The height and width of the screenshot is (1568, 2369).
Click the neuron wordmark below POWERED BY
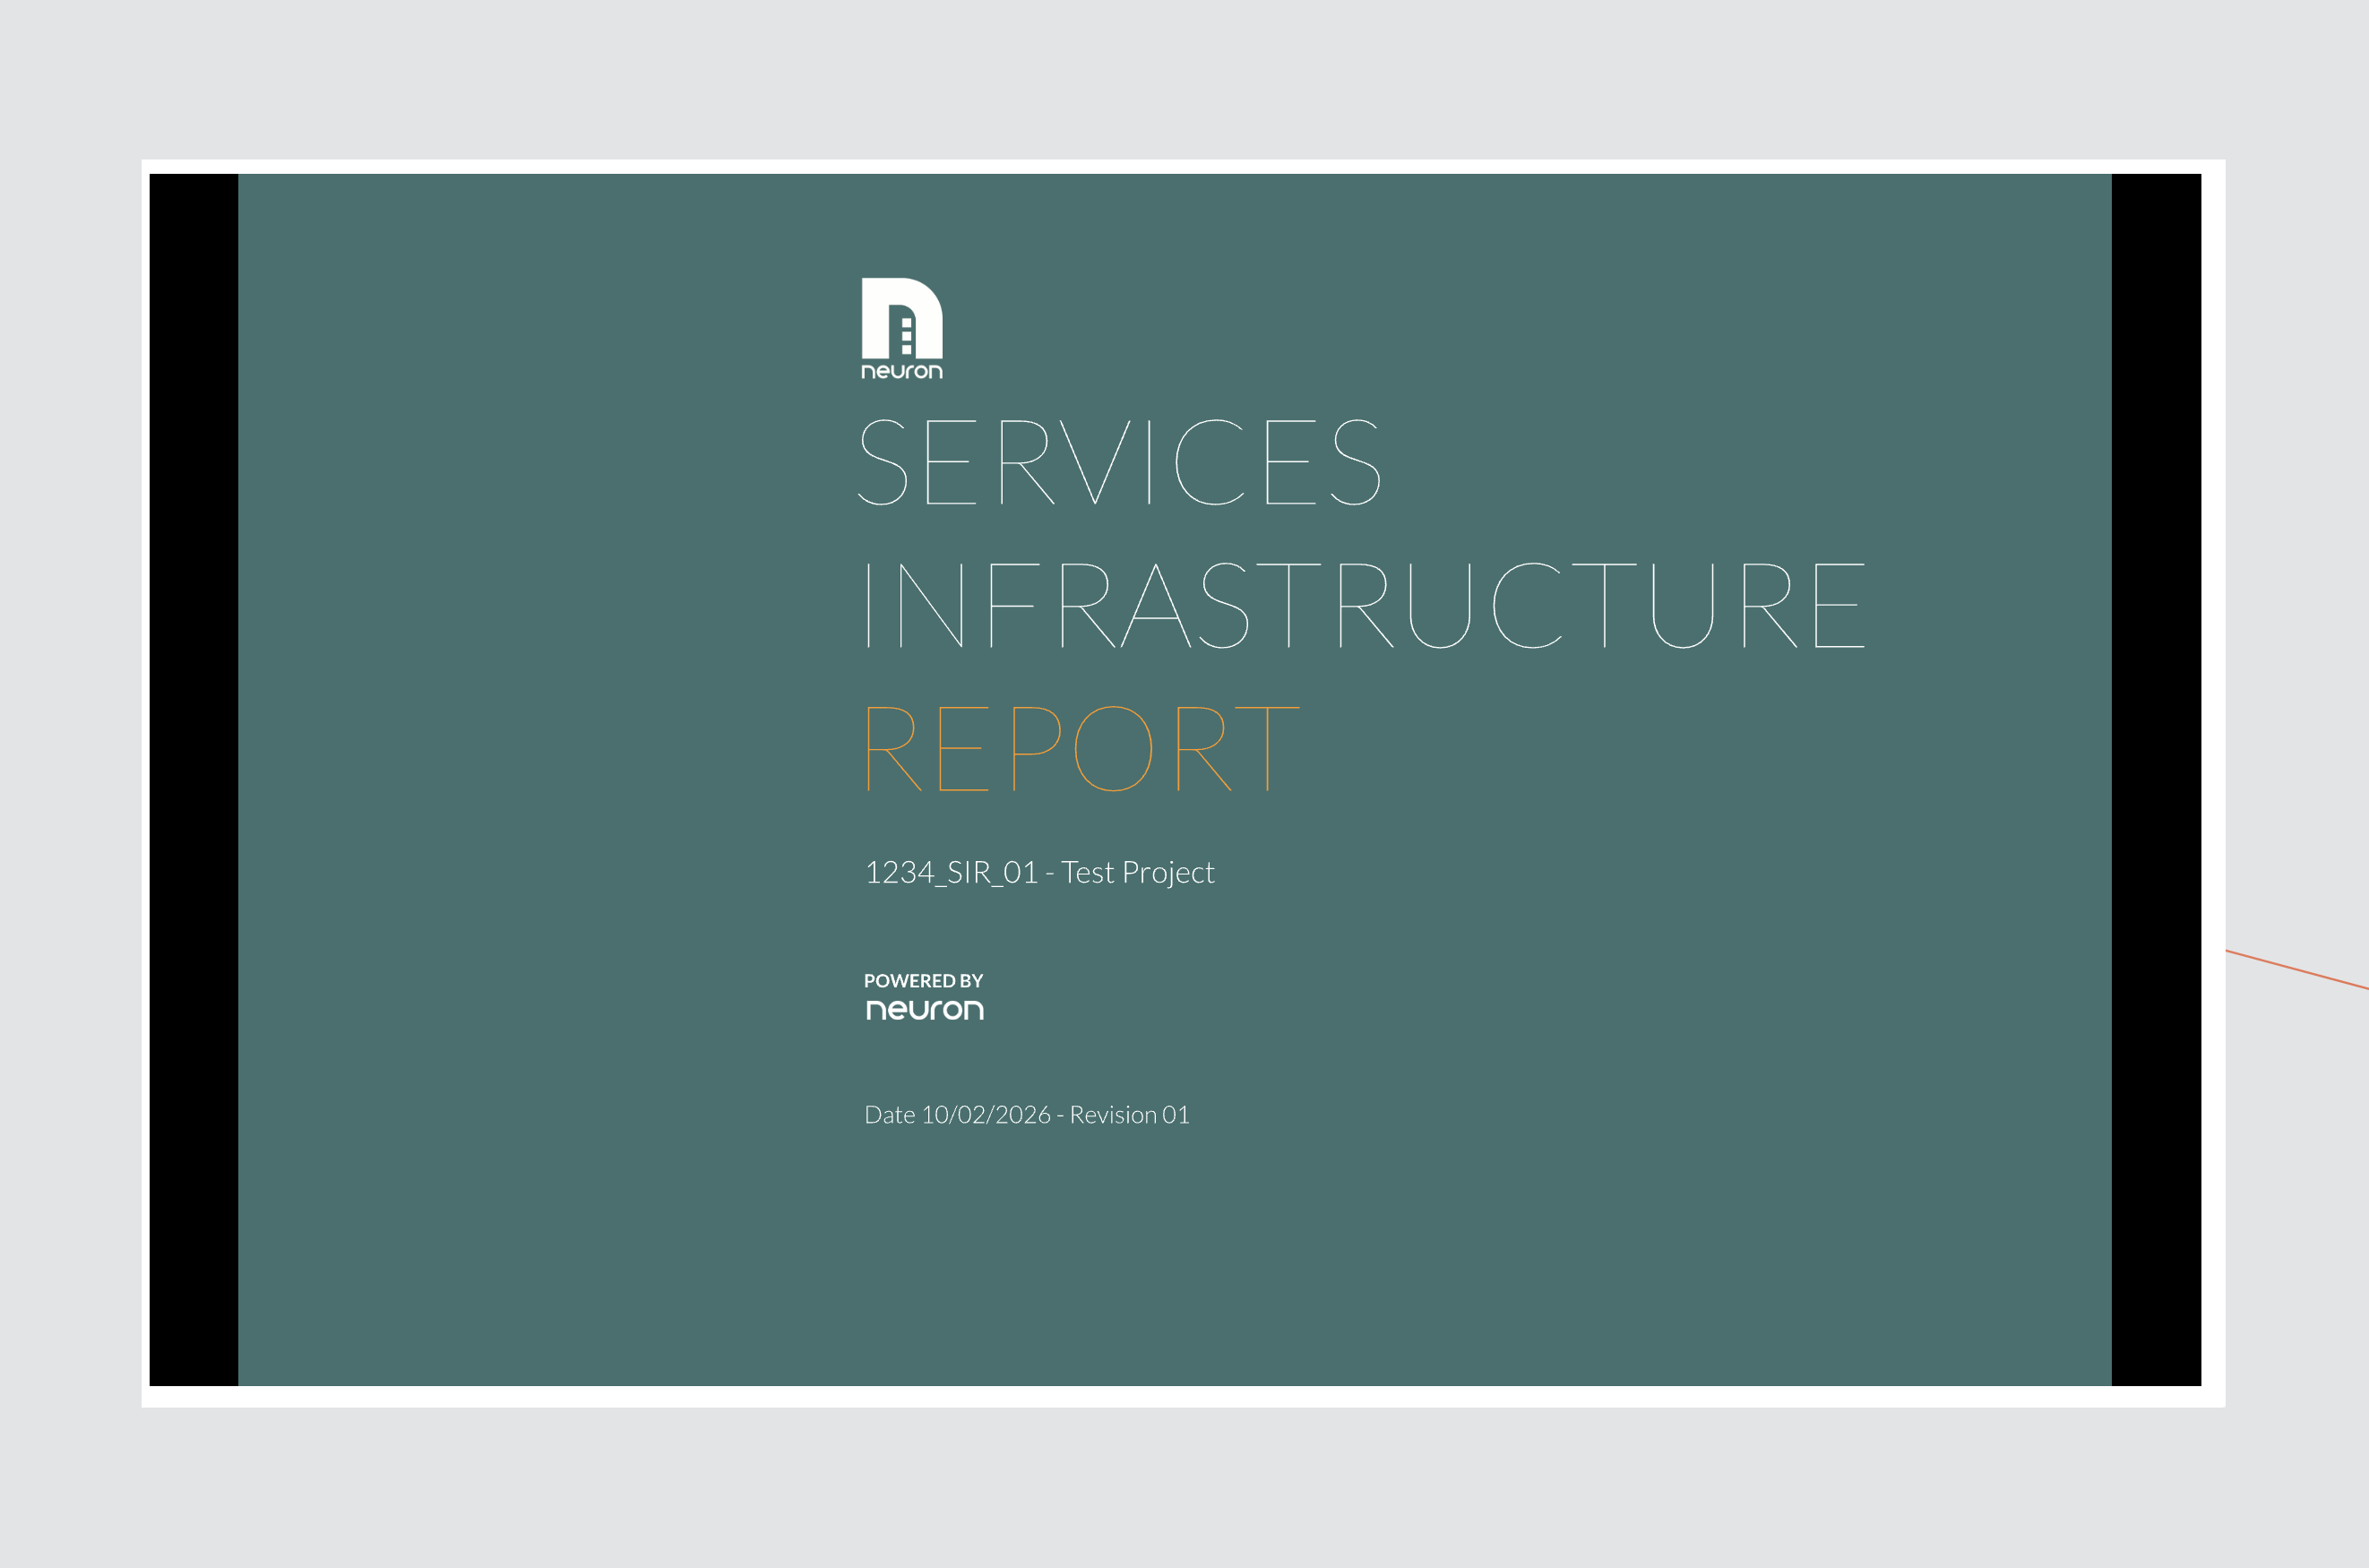point(924,1010)
